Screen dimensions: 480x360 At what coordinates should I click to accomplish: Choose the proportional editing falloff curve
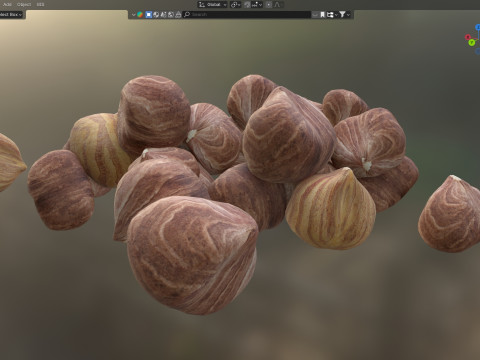[277, 5]
